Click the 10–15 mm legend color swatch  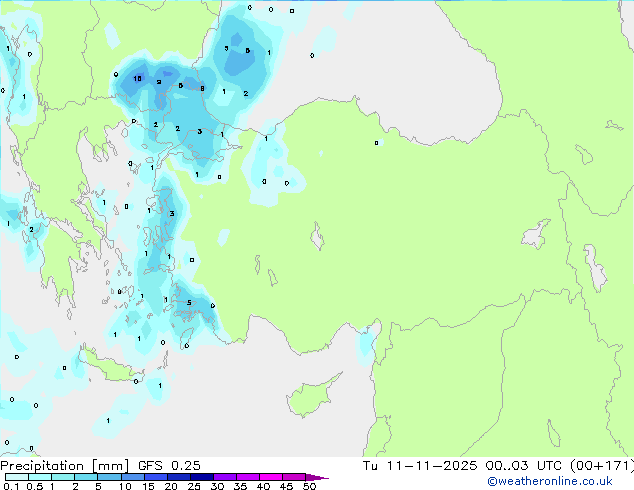[132, 477]
